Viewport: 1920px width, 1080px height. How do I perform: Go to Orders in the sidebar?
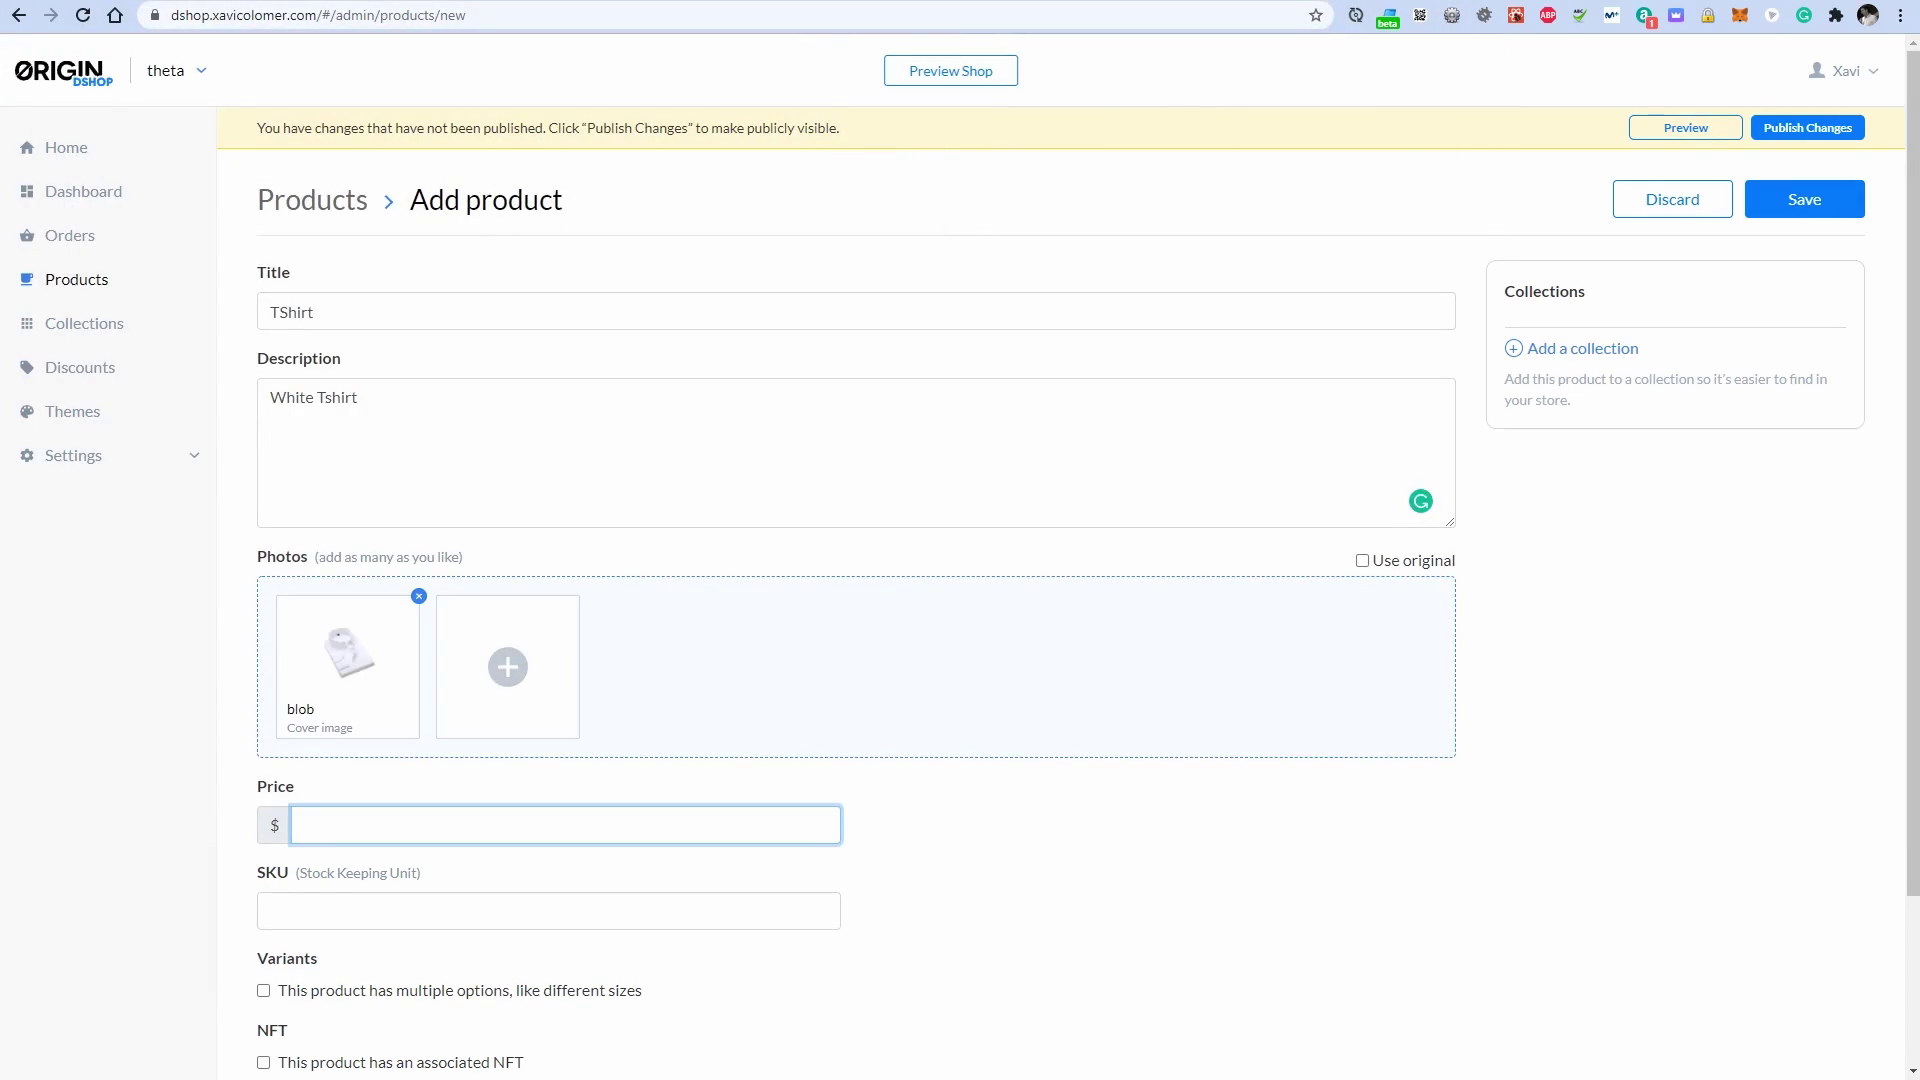[69, 235]
